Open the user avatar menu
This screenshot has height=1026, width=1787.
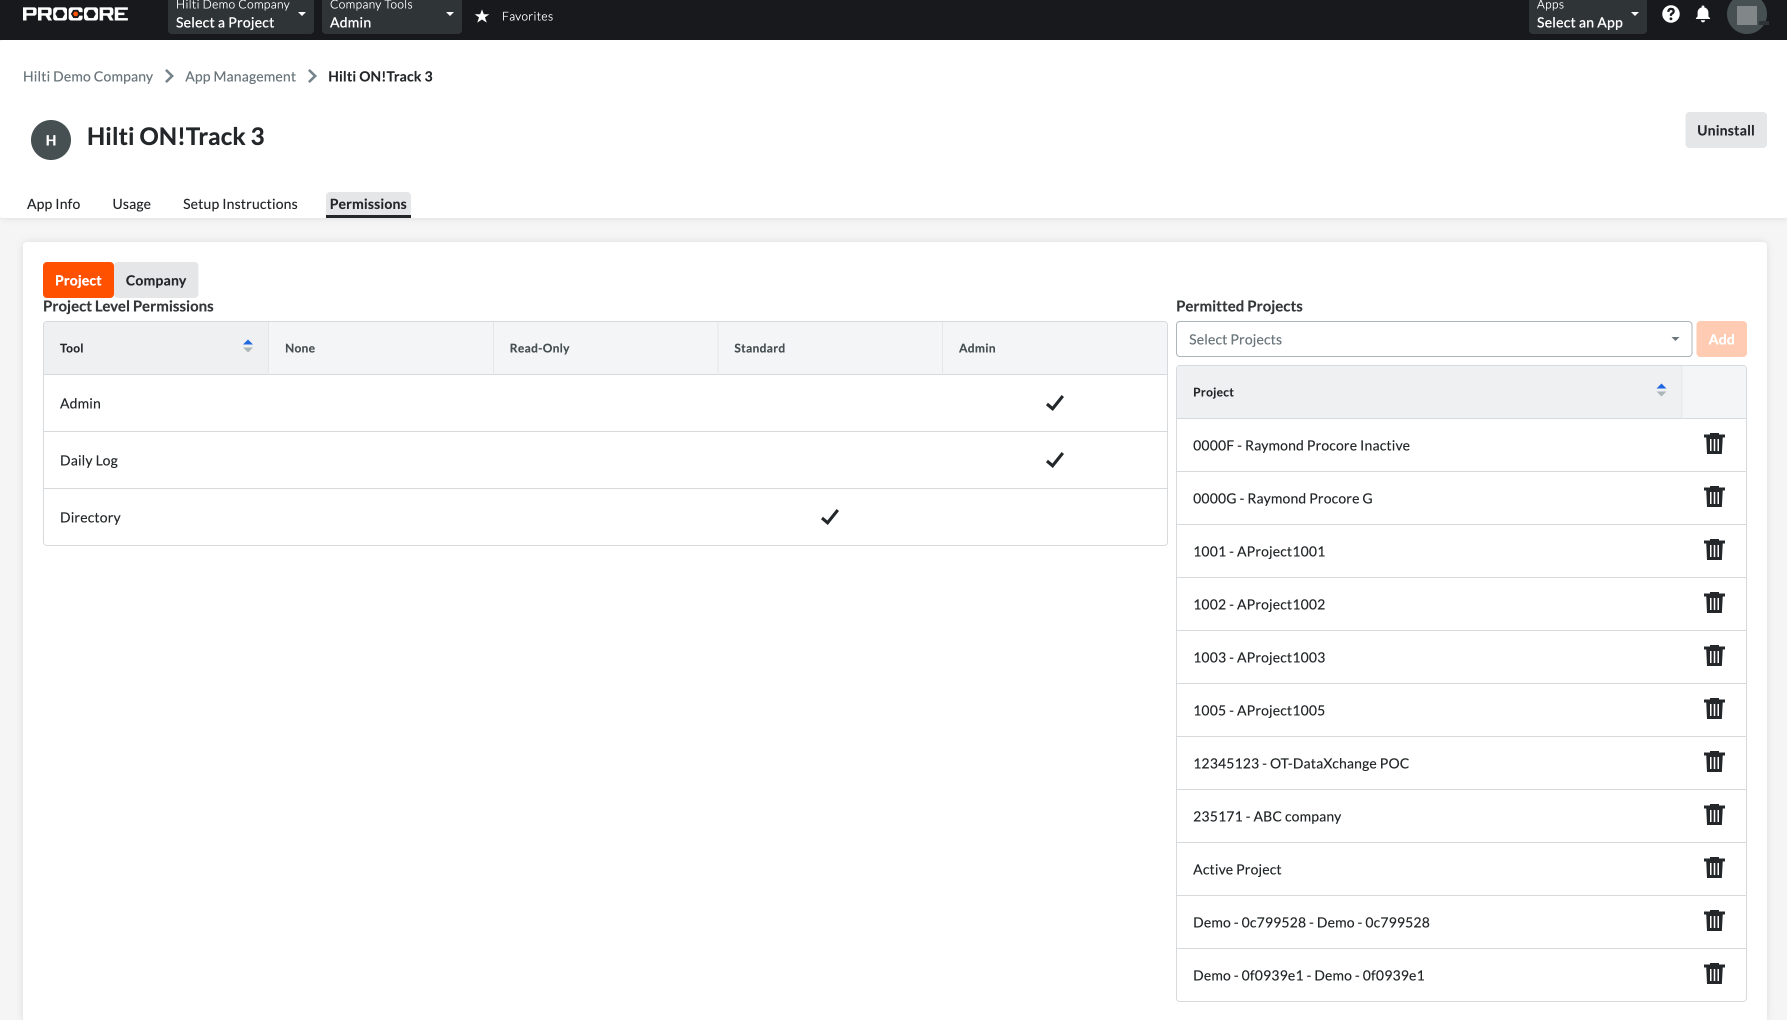1747,15
